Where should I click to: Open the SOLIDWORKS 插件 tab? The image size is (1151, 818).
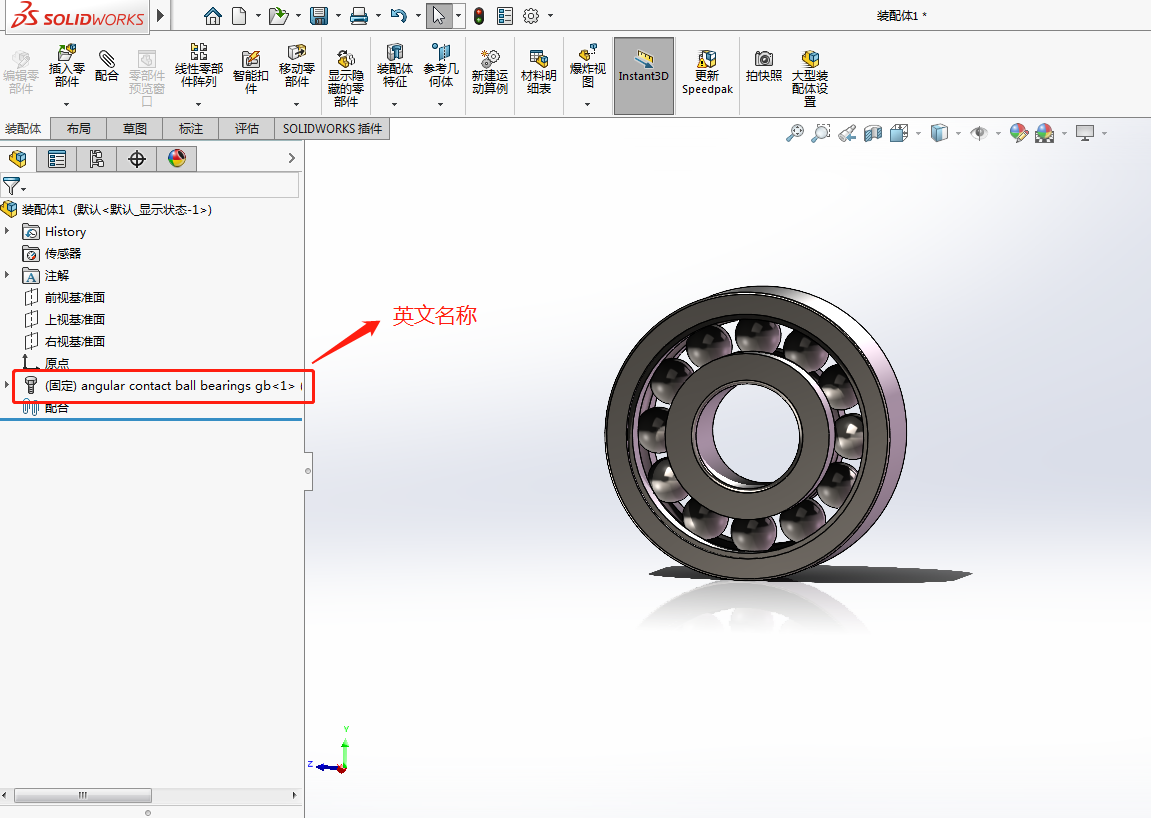[x=333, y=129]
